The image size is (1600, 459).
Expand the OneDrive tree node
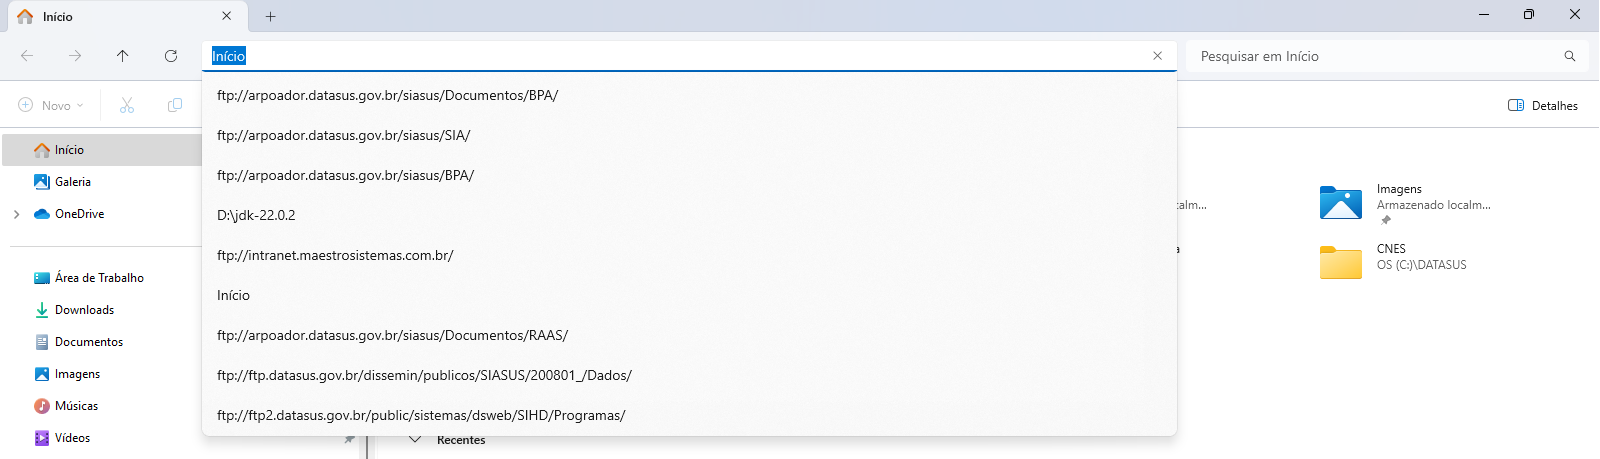(16, 214)
